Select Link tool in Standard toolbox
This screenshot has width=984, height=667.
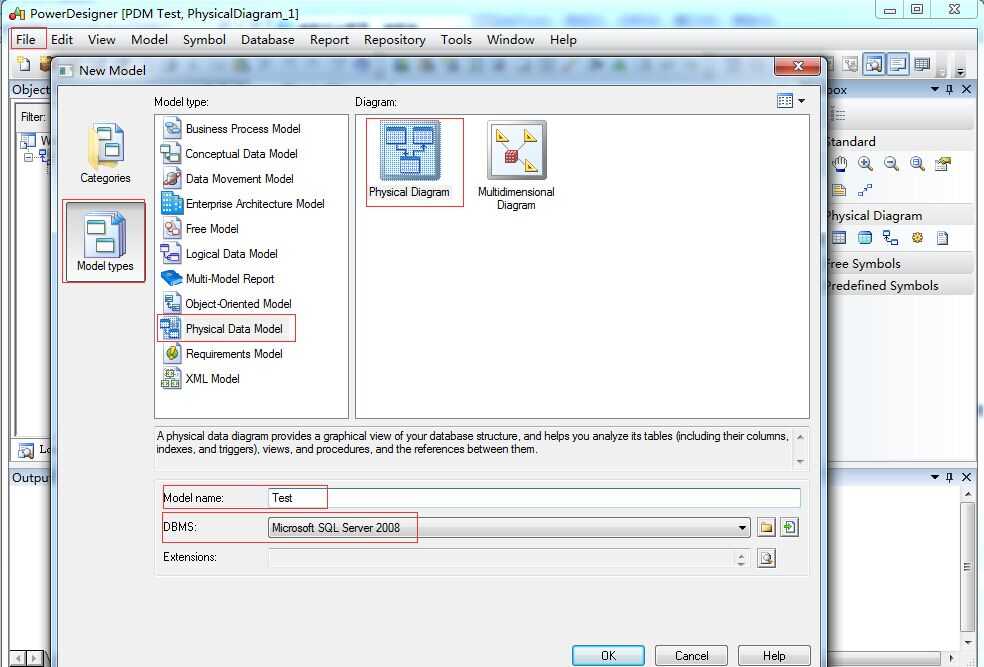pos(865,190)
